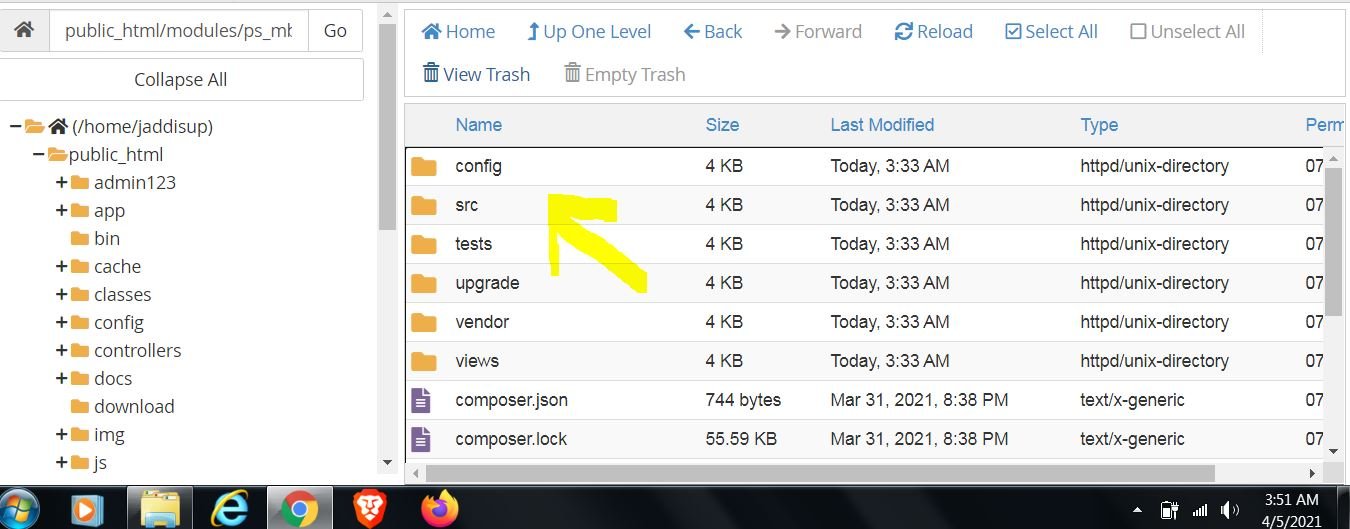Viewport: 1350px width, 529px height.
Task: Click the vendor folder icon
Action: coord(424,322)
